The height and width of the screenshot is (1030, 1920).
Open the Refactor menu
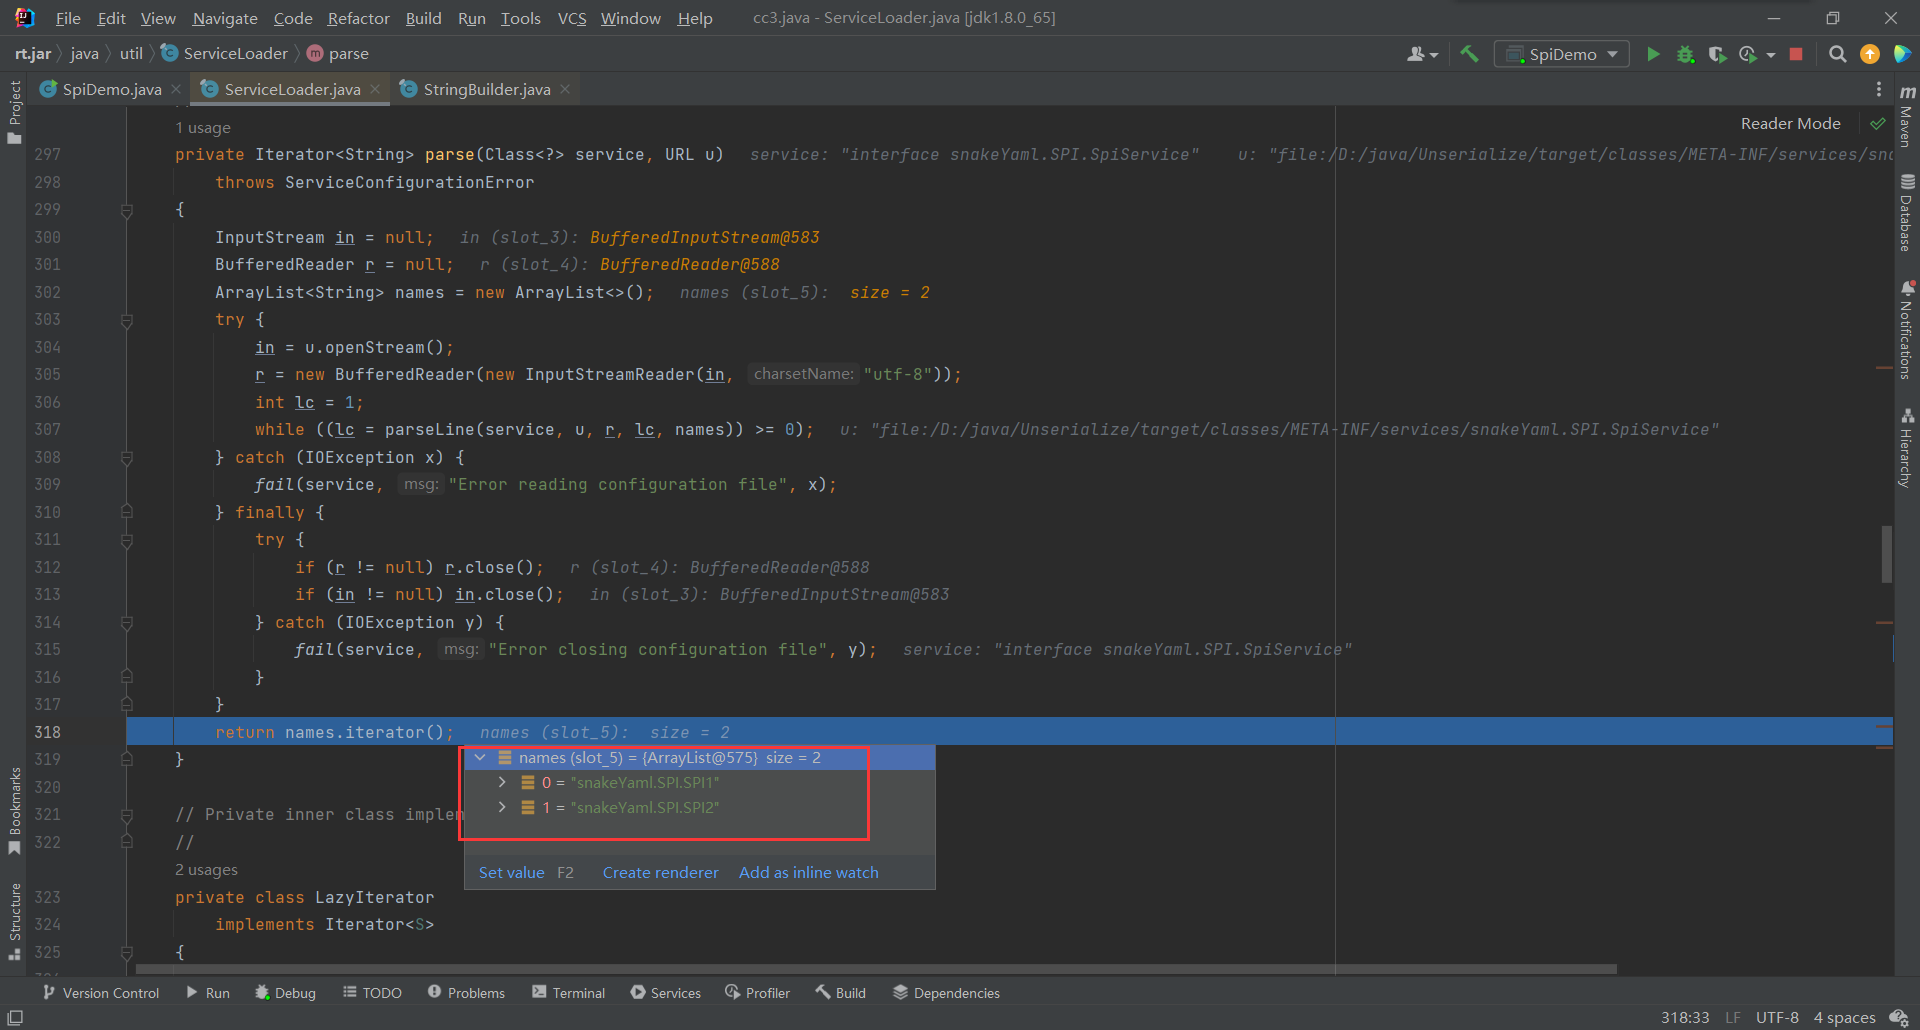[358, 18]
